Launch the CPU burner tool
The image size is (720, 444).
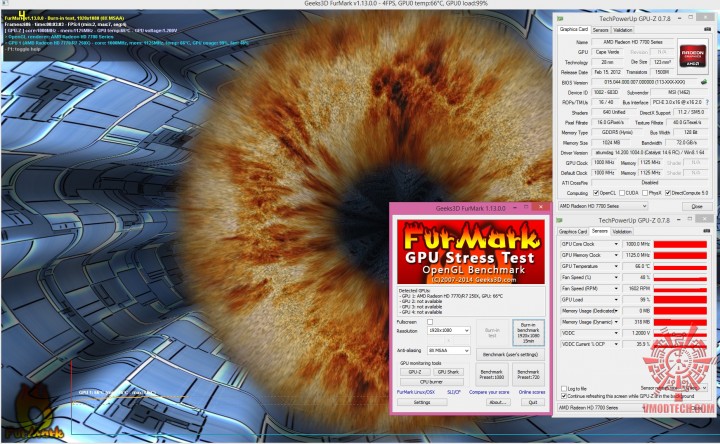(432, 382)
